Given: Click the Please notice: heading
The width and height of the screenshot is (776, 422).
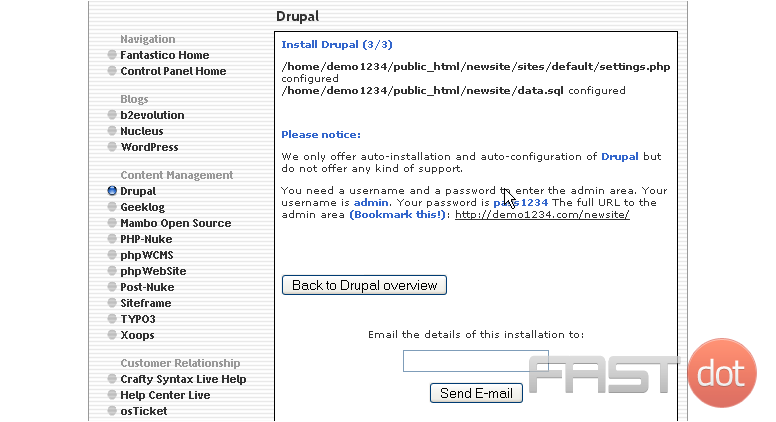Looking at the screenshot, I should coord(321,135).
